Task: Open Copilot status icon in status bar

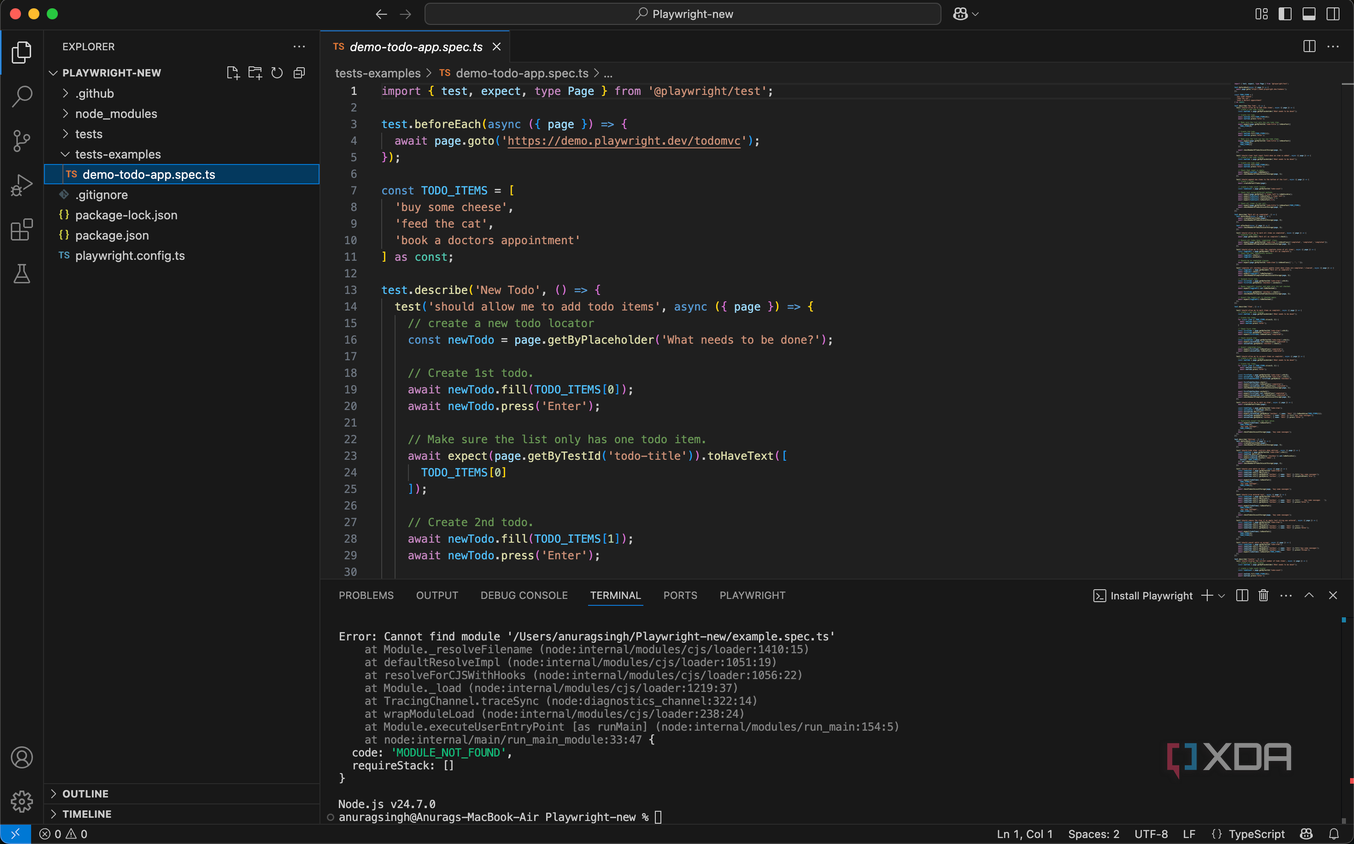Action: (x=1306, y=834)
